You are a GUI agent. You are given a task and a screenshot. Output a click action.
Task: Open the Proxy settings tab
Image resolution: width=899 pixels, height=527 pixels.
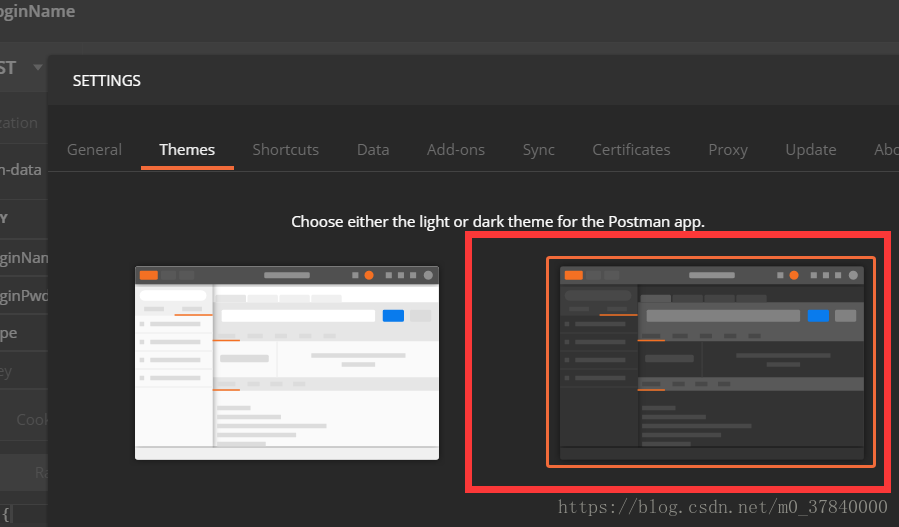click(728, 150)
